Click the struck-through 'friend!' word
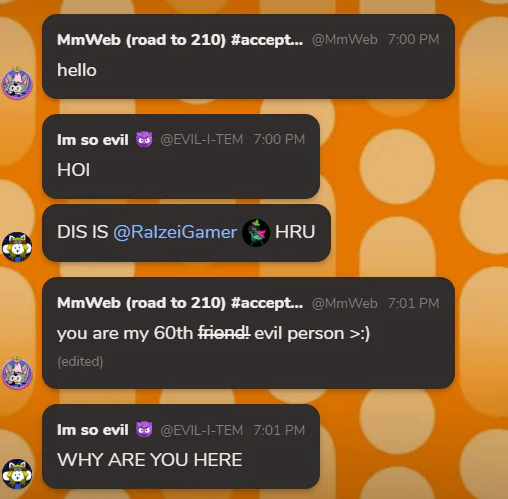 point(224,333)
